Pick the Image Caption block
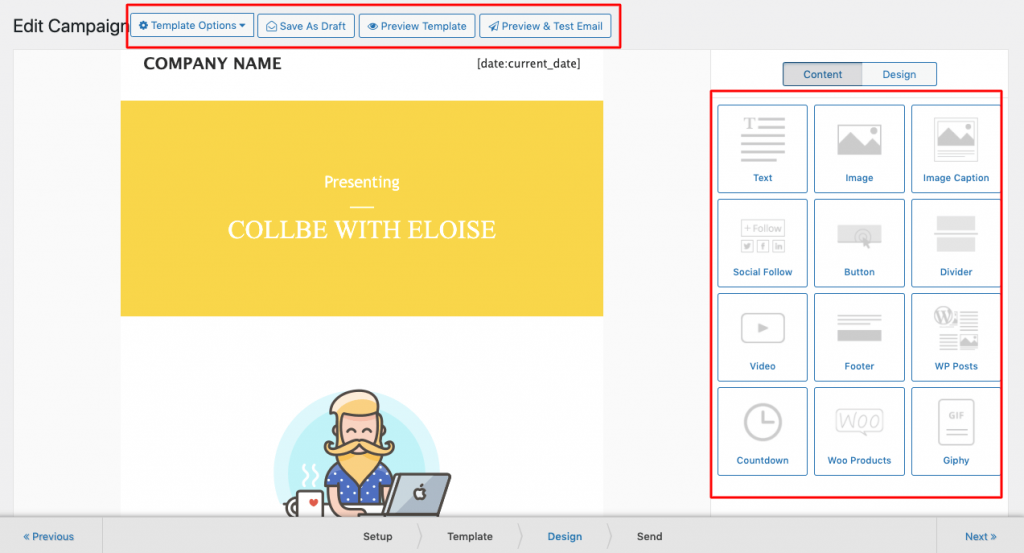The height and width of the screenshot is (553, 1024). [955, 149]
